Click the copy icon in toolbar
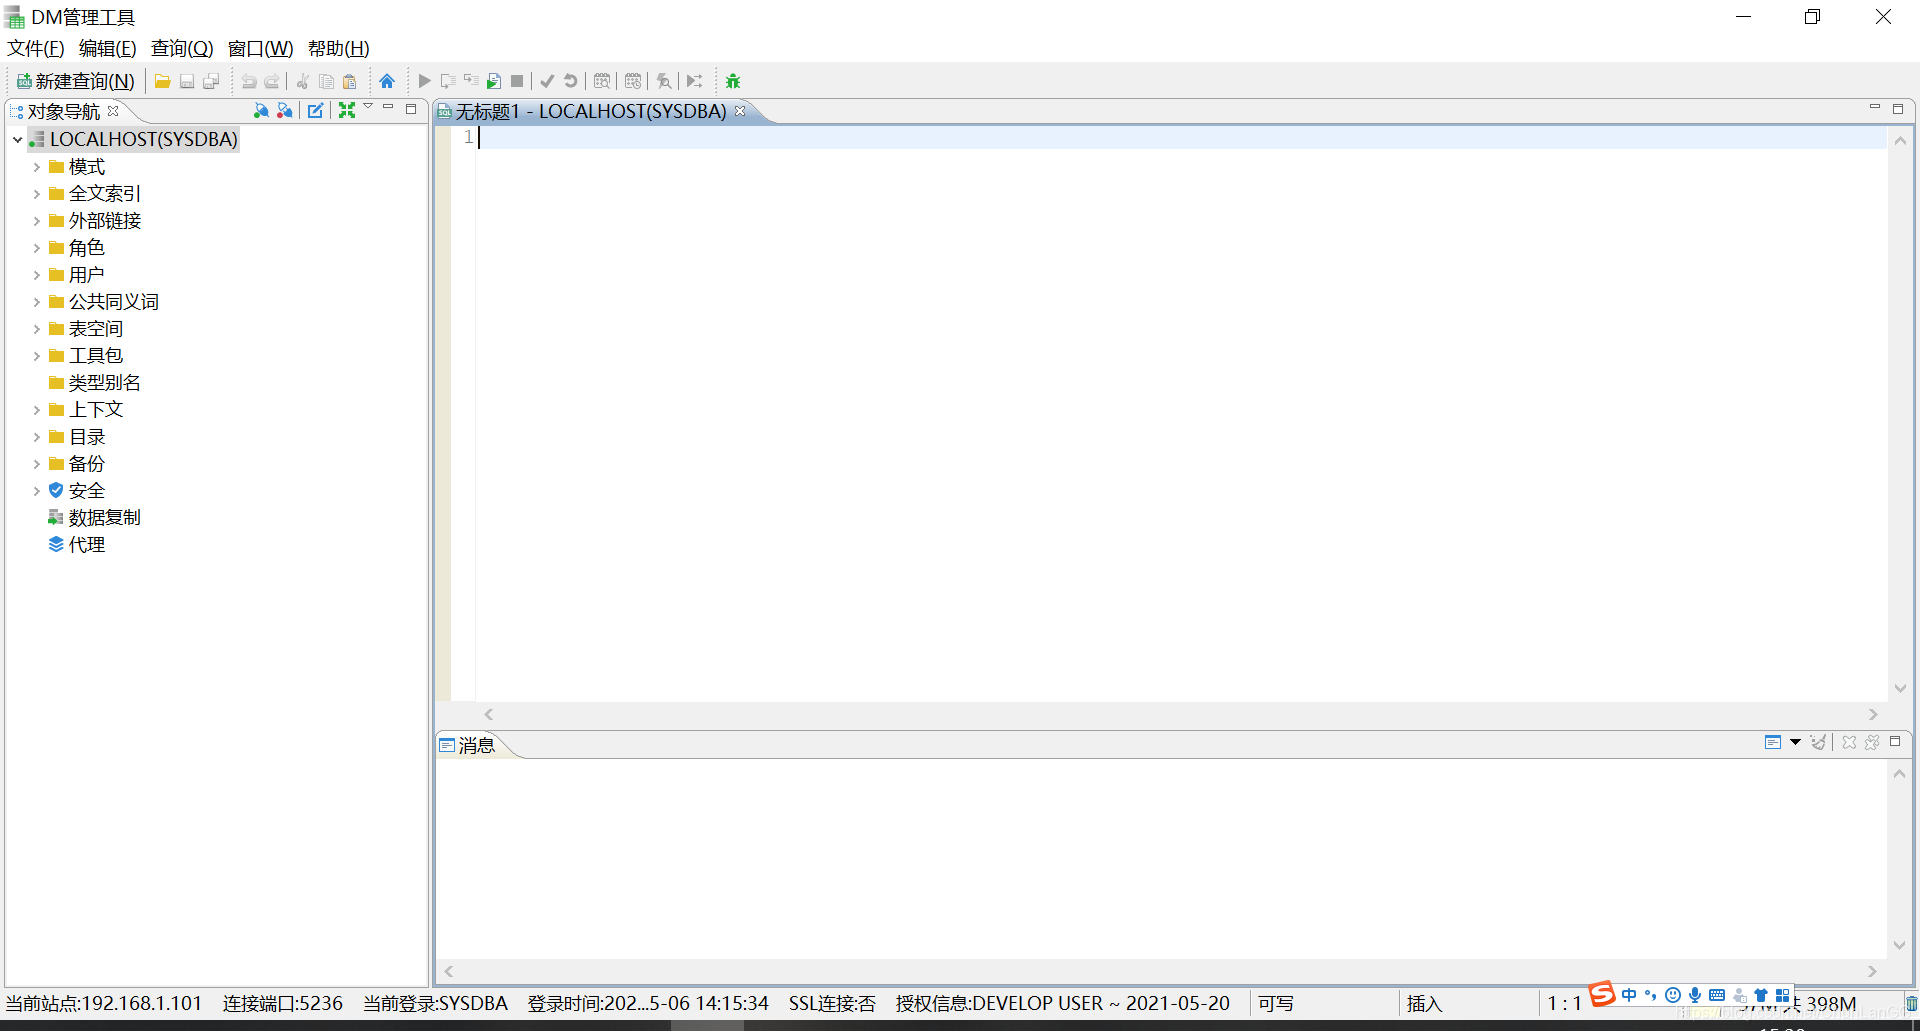This screenshot has width=1920, height=1031. [x=326, y=81]
